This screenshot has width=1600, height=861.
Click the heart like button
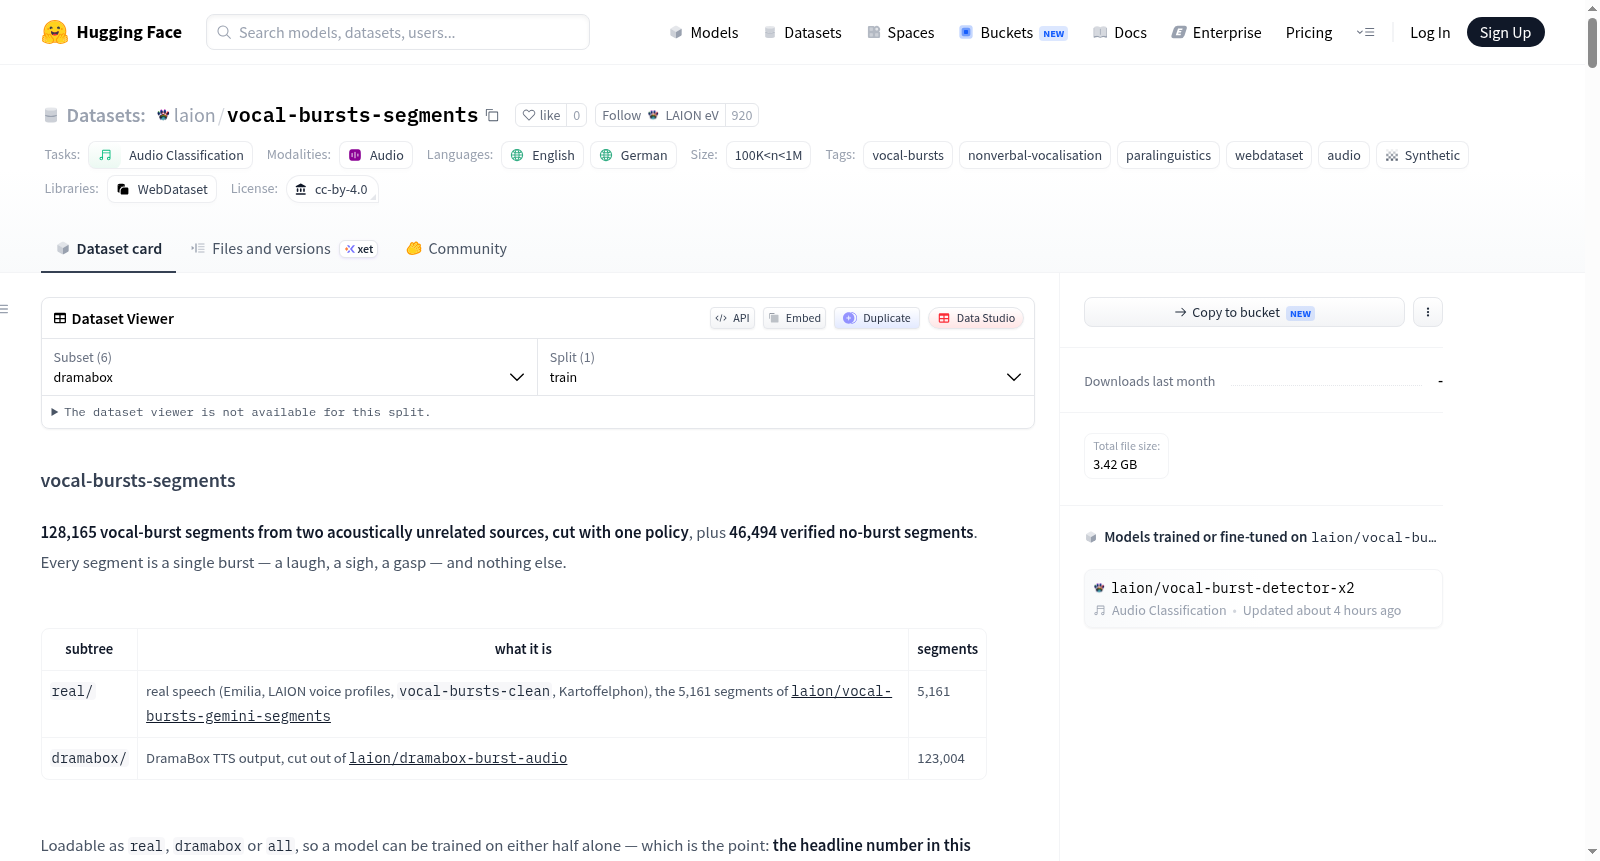[x=541, y=115]
